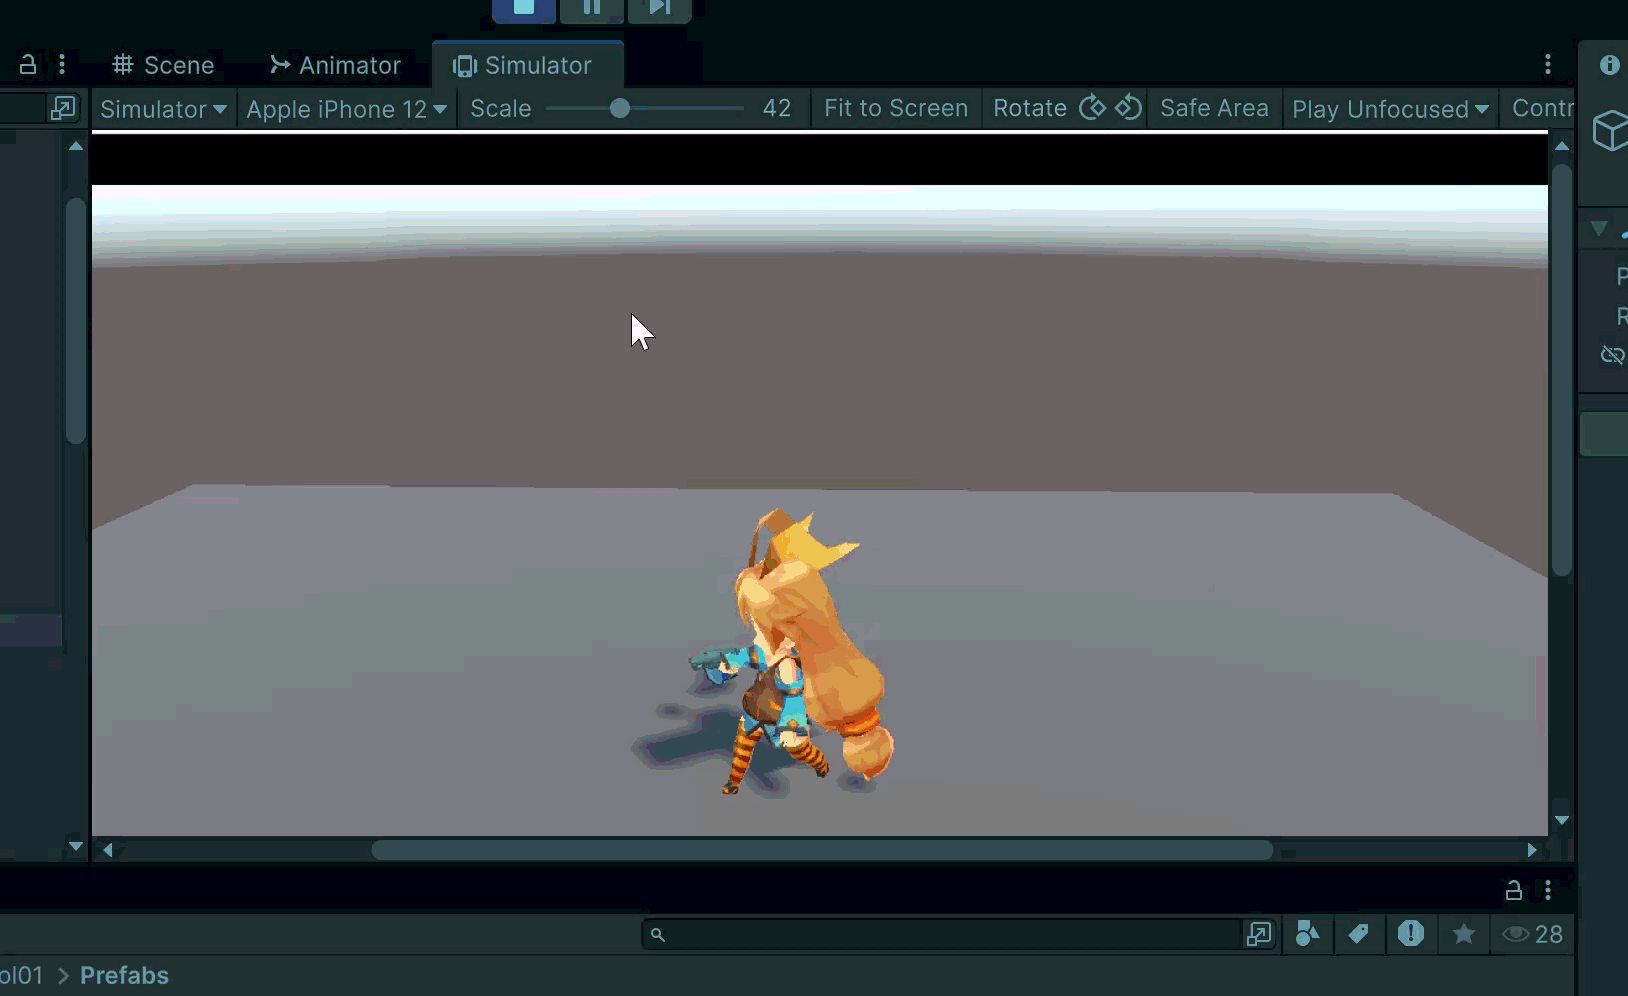Toggle the left panel lock icon
This screenshot has width=1628, height=996.
28,64
